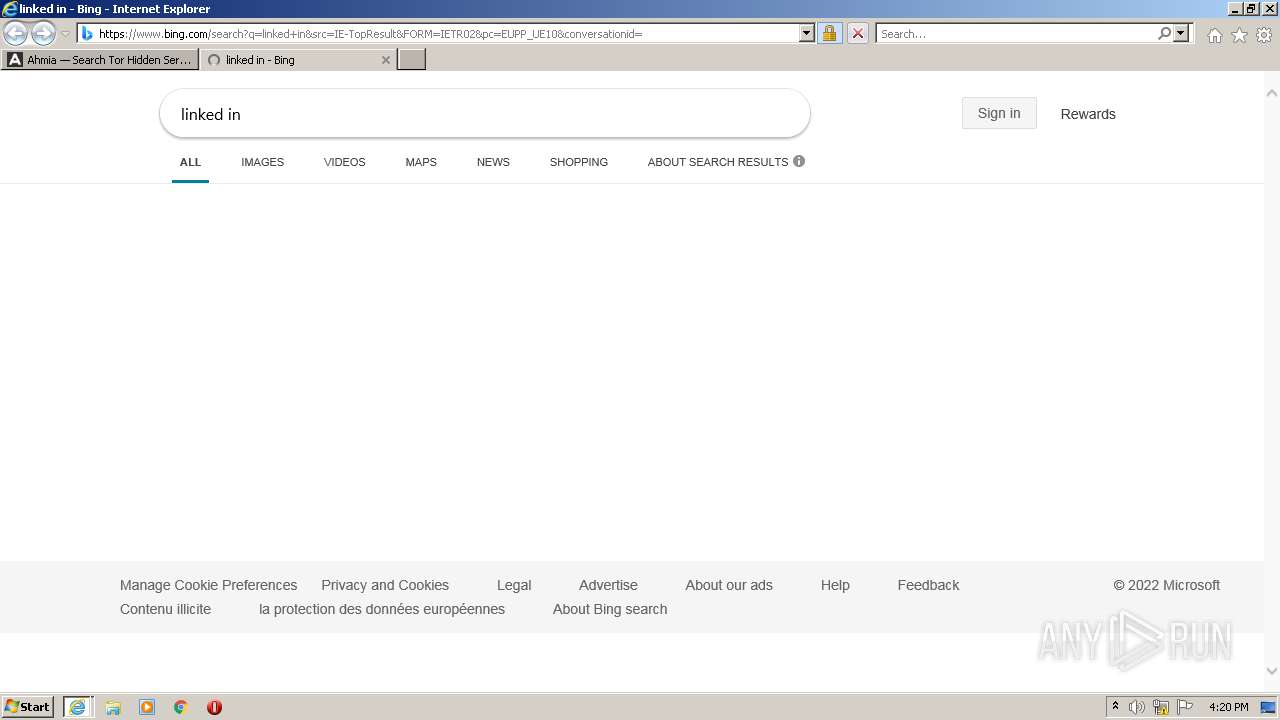Viewport: 1280px width, 720px height.
Task: Click the volume speaker tray icon
Action: (1137, 707)
